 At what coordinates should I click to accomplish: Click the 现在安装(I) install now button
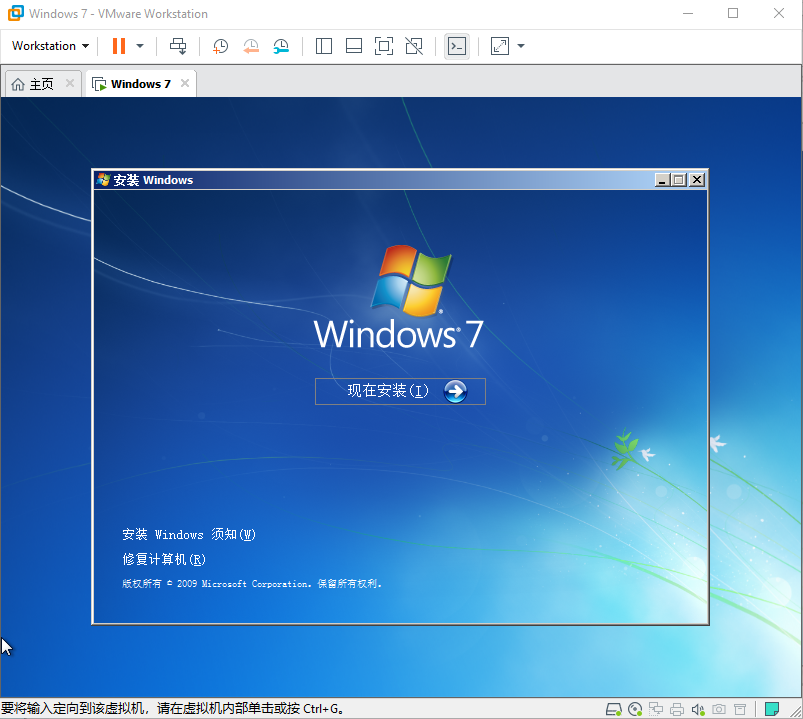[x=400, y=391]
